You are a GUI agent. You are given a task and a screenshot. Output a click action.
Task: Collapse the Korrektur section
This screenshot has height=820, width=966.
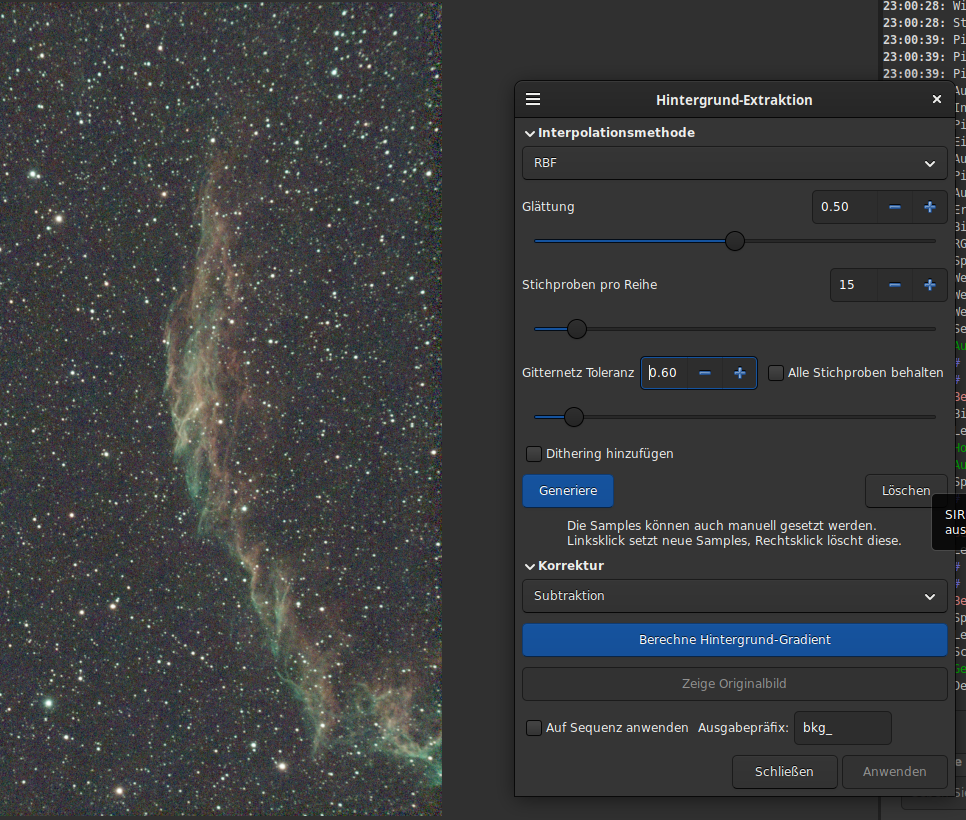point(530,566)
